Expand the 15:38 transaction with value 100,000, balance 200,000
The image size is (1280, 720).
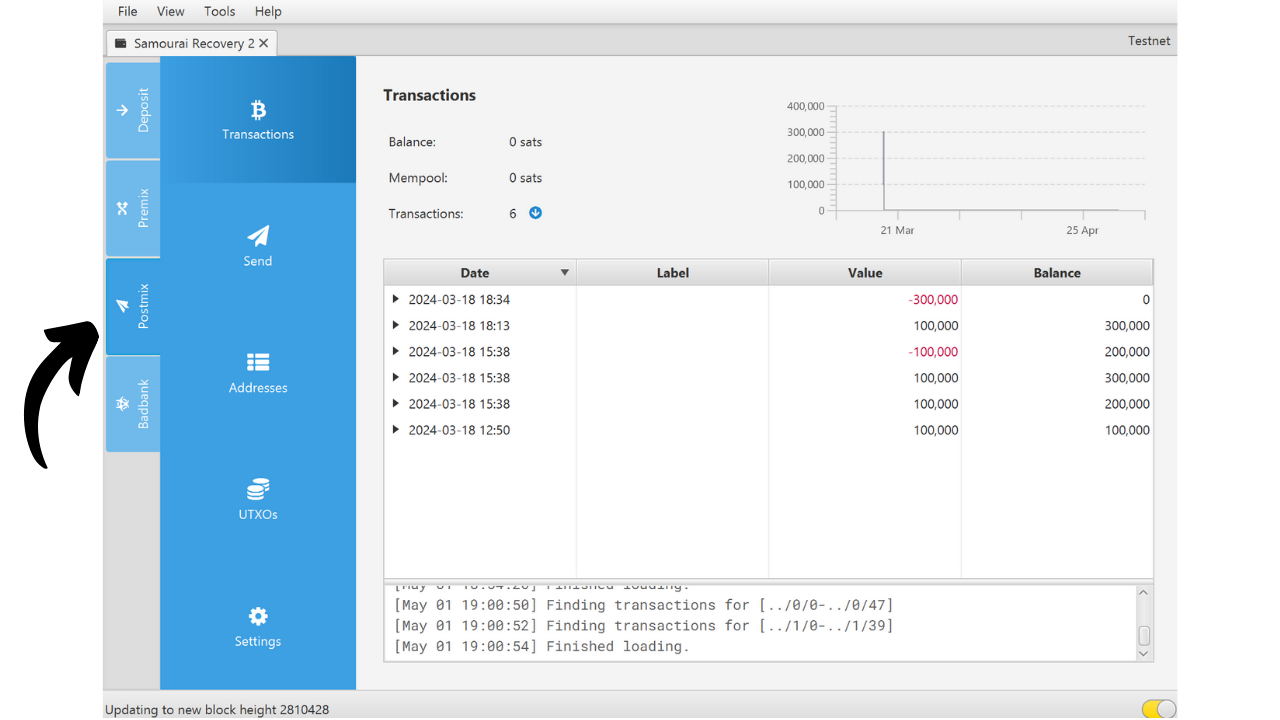[396, 404]
